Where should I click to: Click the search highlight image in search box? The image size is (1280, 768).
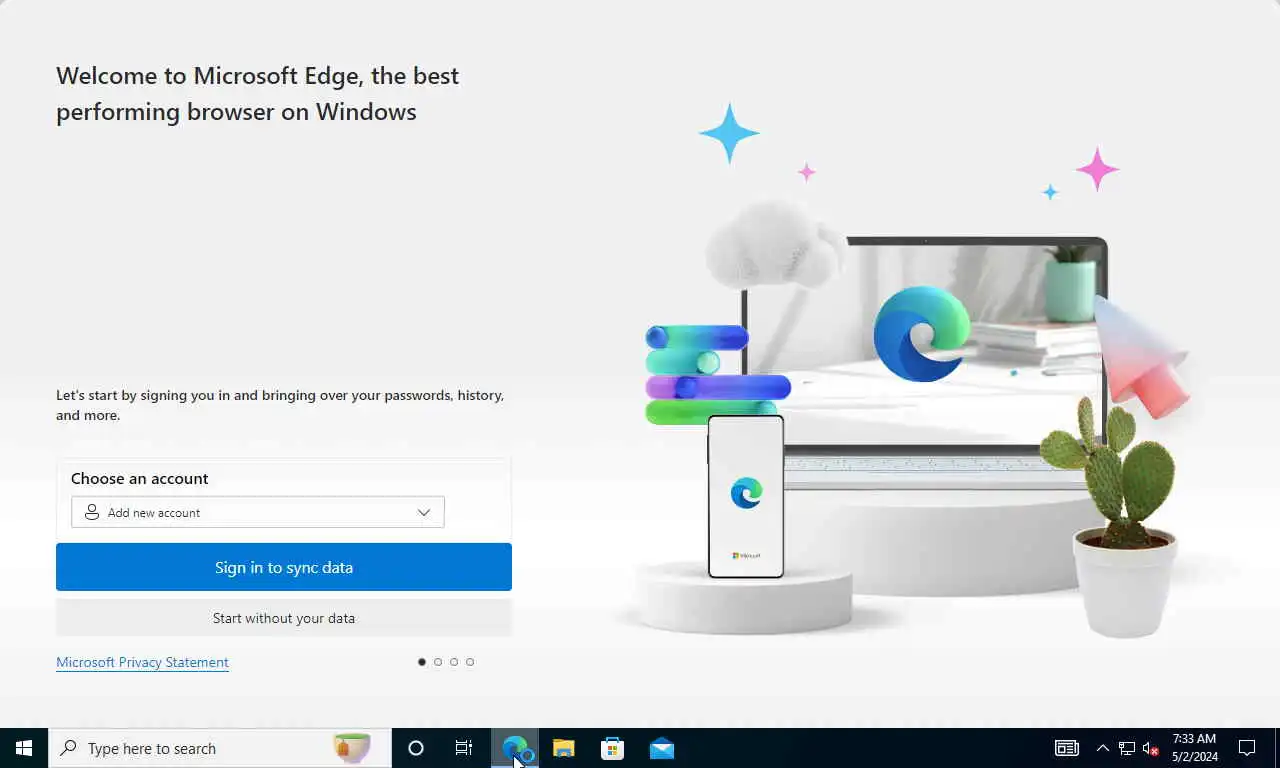pyautogui.click(x=352, y=748)
